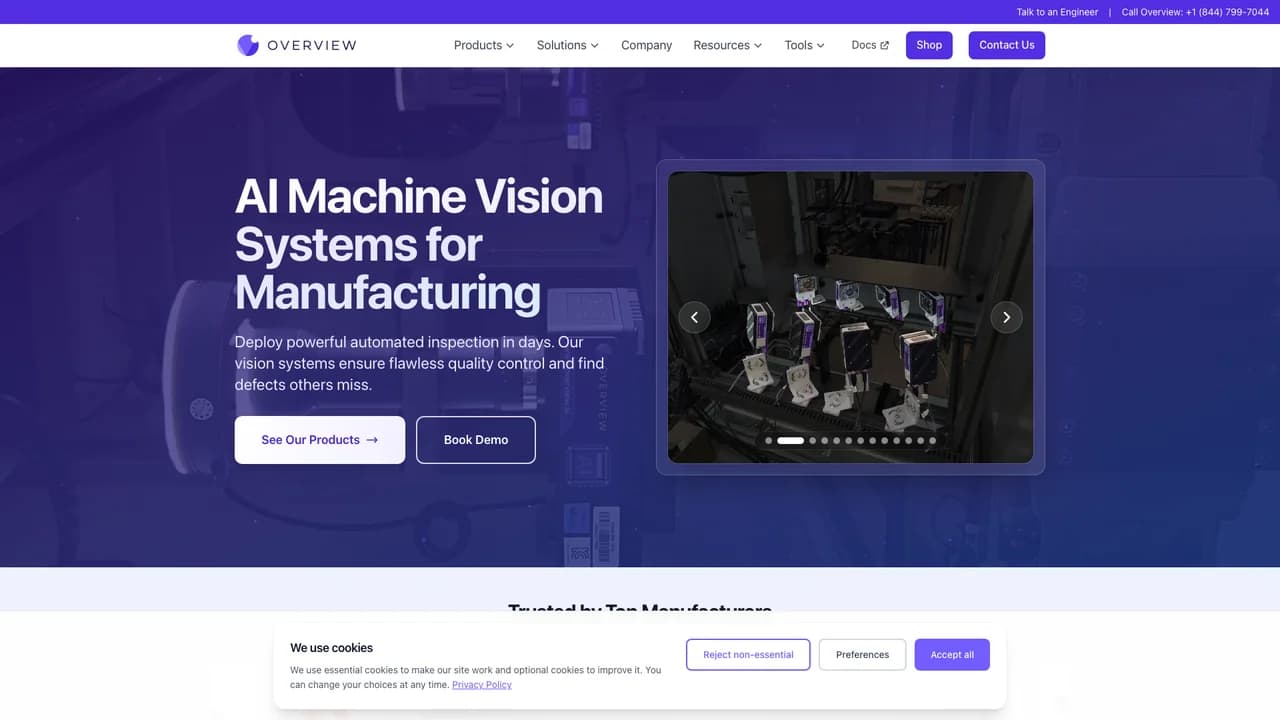Open the Resources dropdown
The width and height of the screenshot is (1280, 720).
coord(727,45)
